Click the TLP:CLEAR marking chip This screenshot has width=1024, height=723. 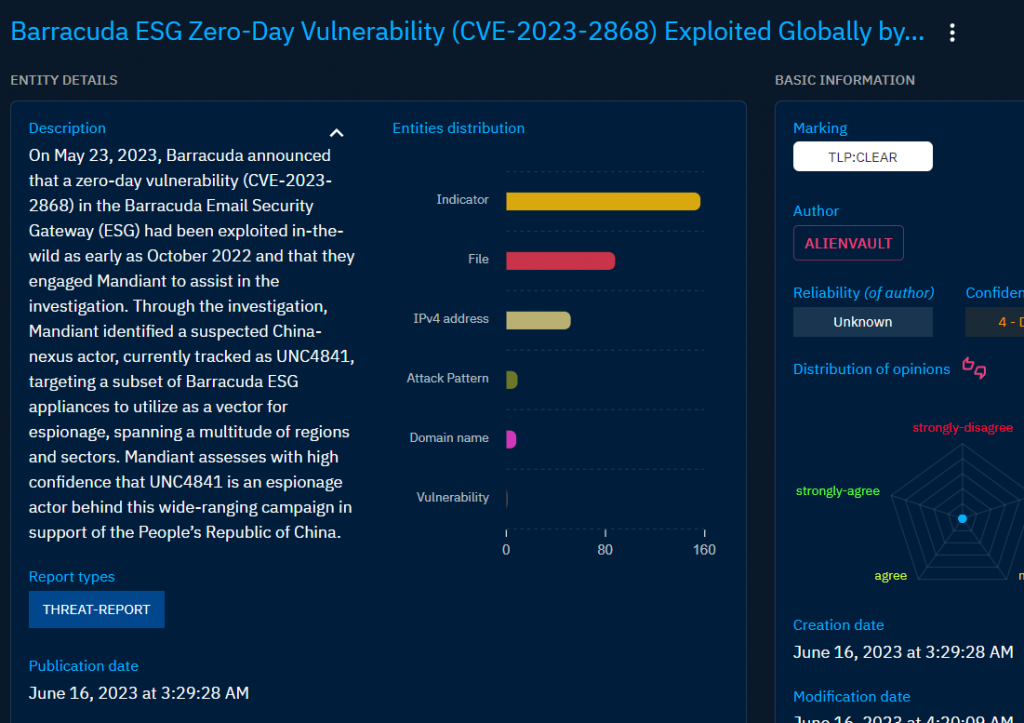click(x=862, y=157)
